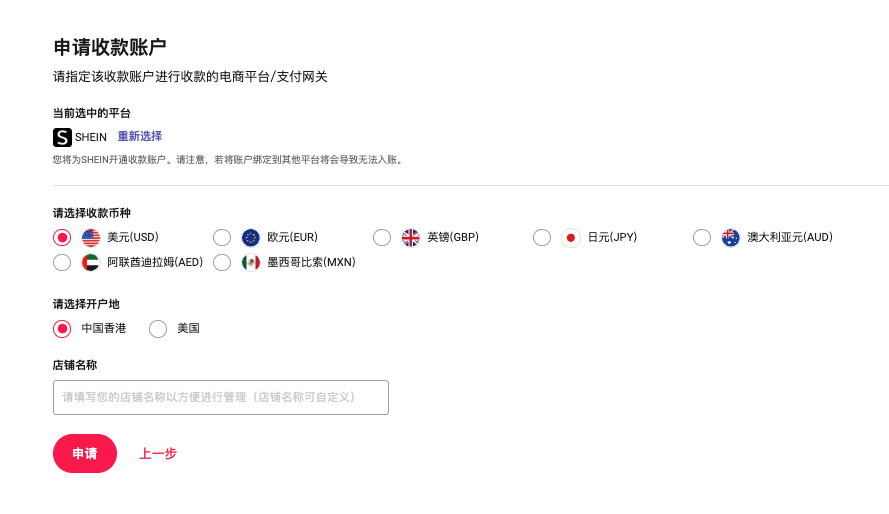Select the 美元(USD) radio button
The image size is (889, 514).
pyautogui.click(x=62, y=237)
